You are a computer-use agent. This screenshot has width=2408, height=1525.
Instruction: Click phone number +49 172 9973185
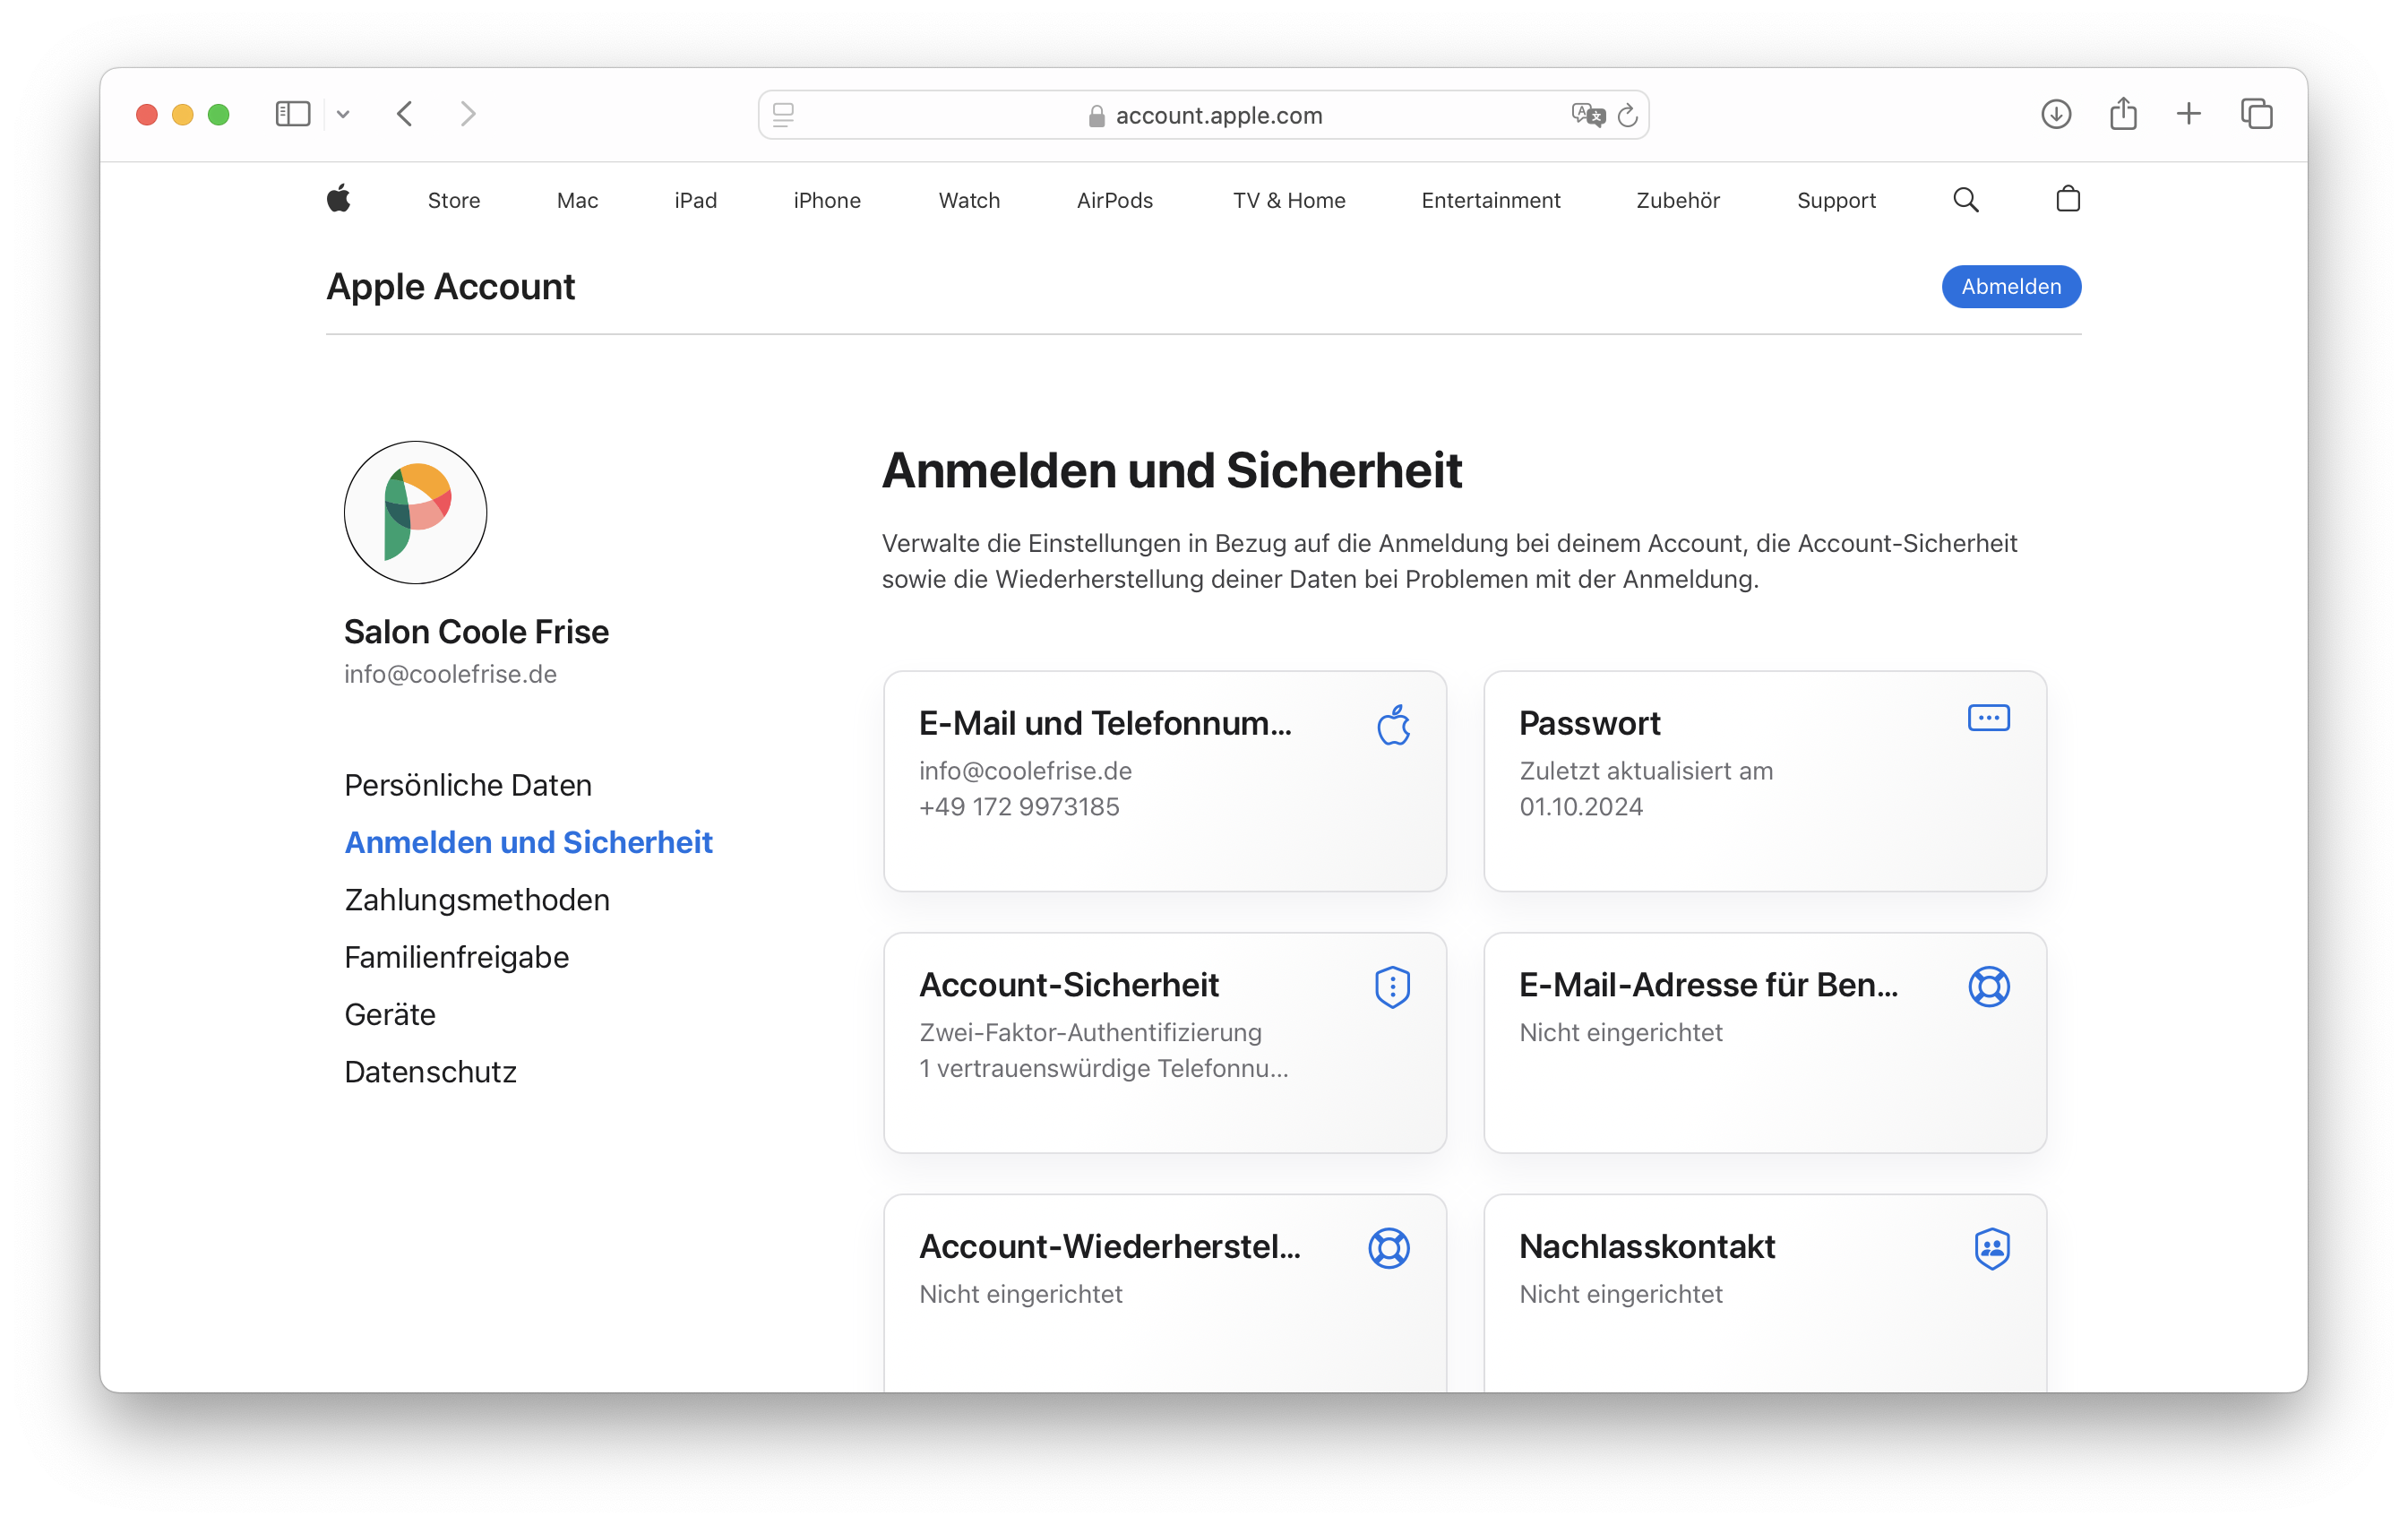point(1018,806)
